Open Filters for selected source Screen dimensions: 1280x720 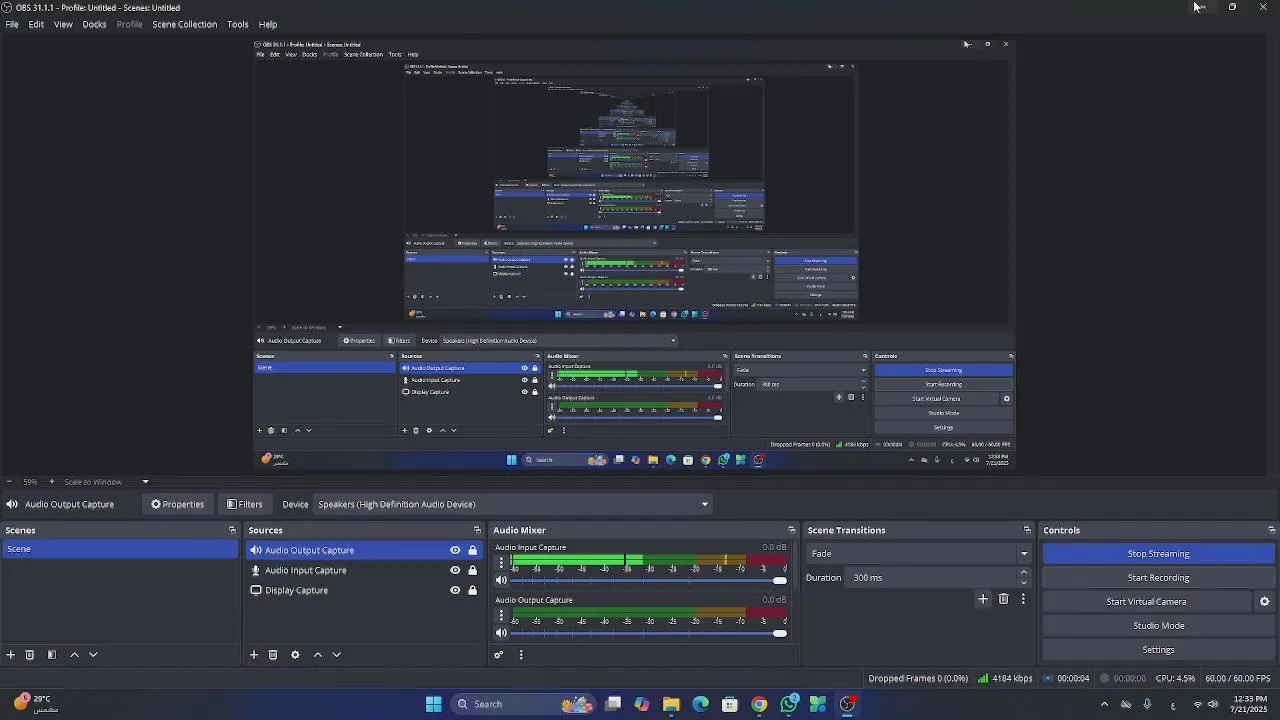245,505
